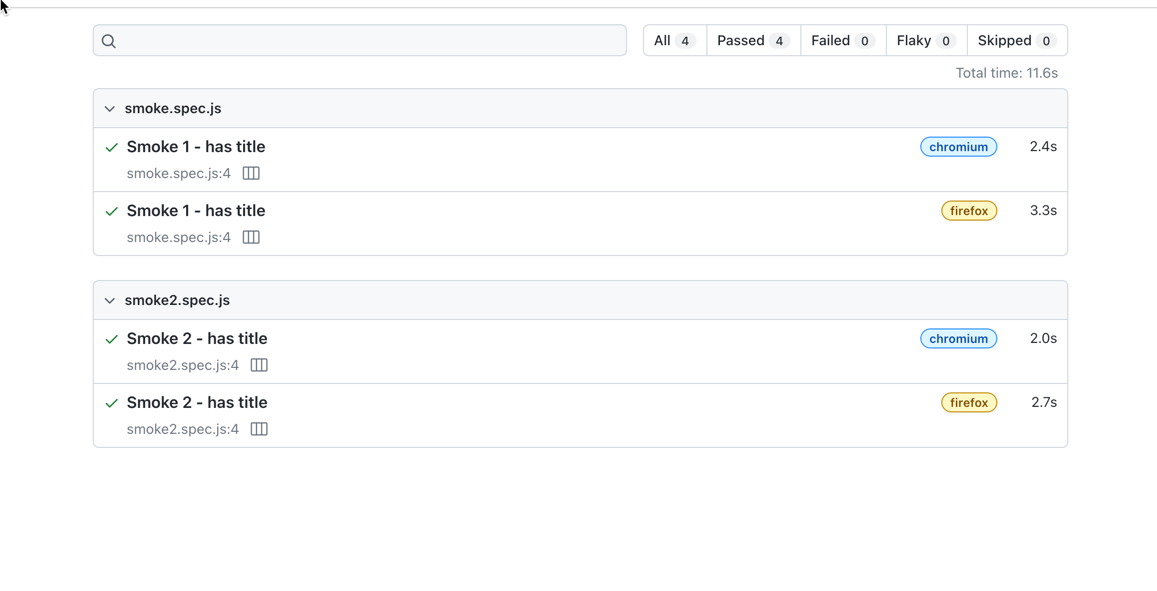Click trace icon in Smoke 2 firefox row
The width and height of the screenshot is (1157, 591).
(259, 430)
